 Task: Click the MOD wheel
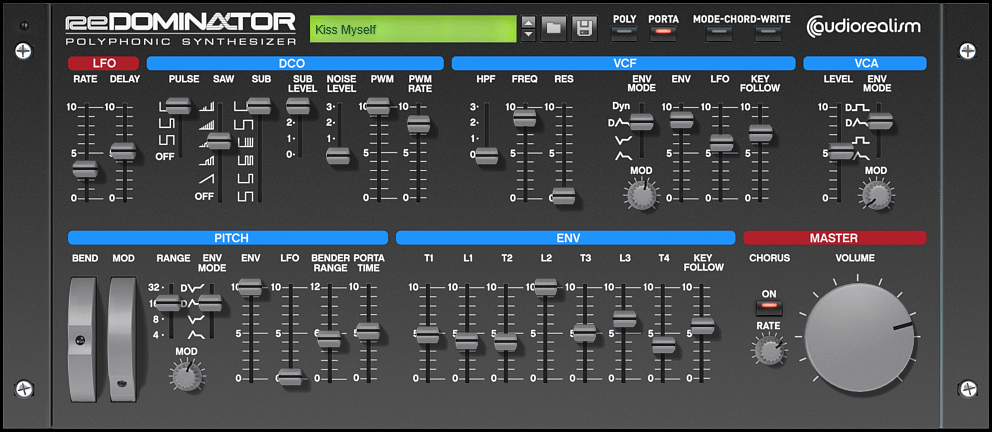123,338
